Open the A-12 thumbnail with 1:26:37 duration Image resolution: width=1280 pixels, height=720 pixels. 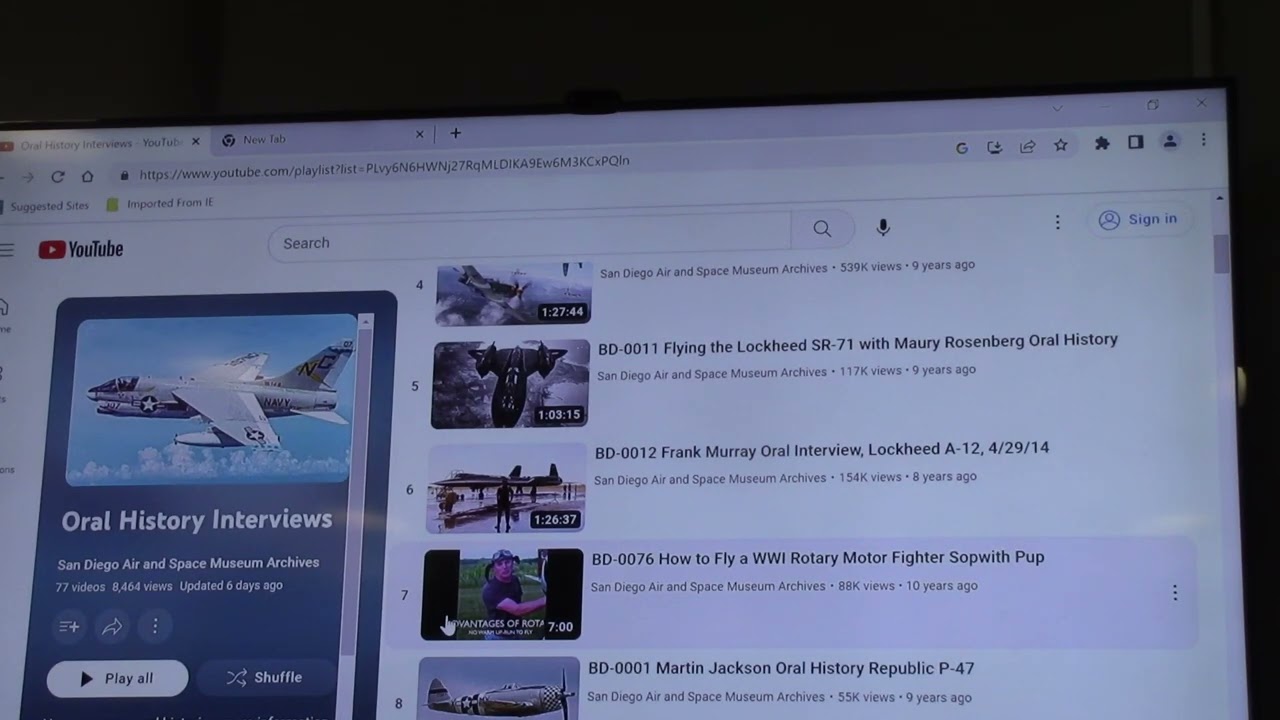pyautogui.click(x=505, y=490)
